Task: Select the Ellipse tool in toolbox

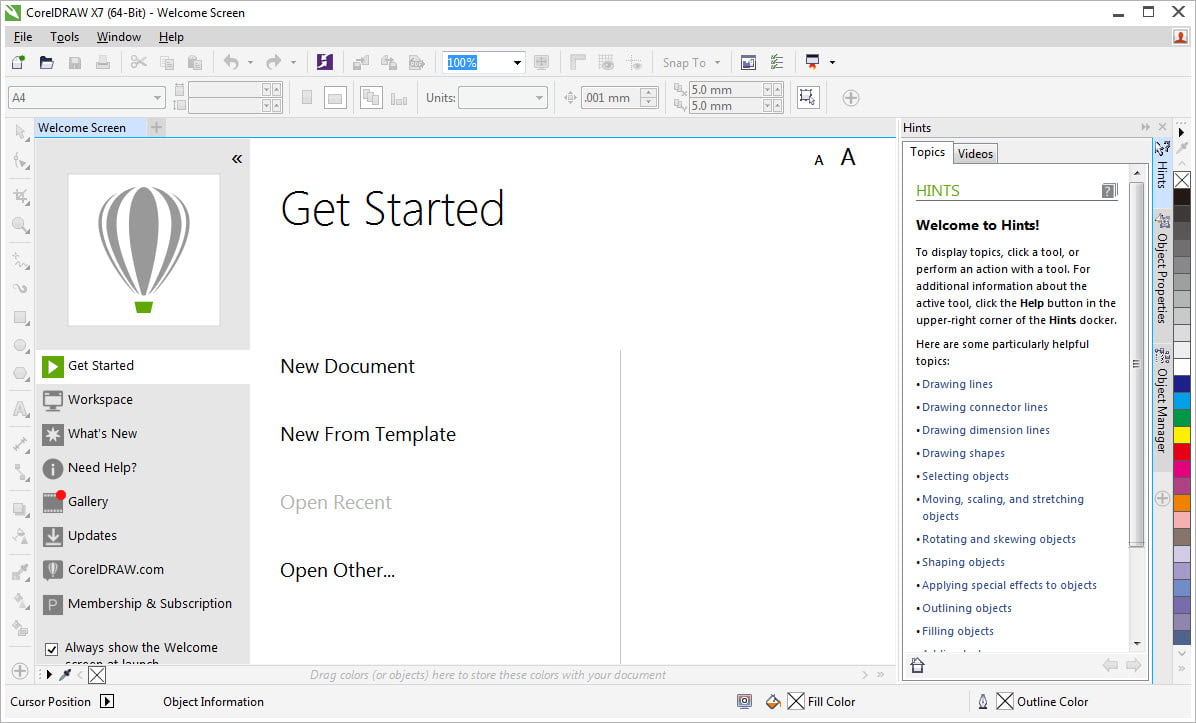Action: click(21, 345)
